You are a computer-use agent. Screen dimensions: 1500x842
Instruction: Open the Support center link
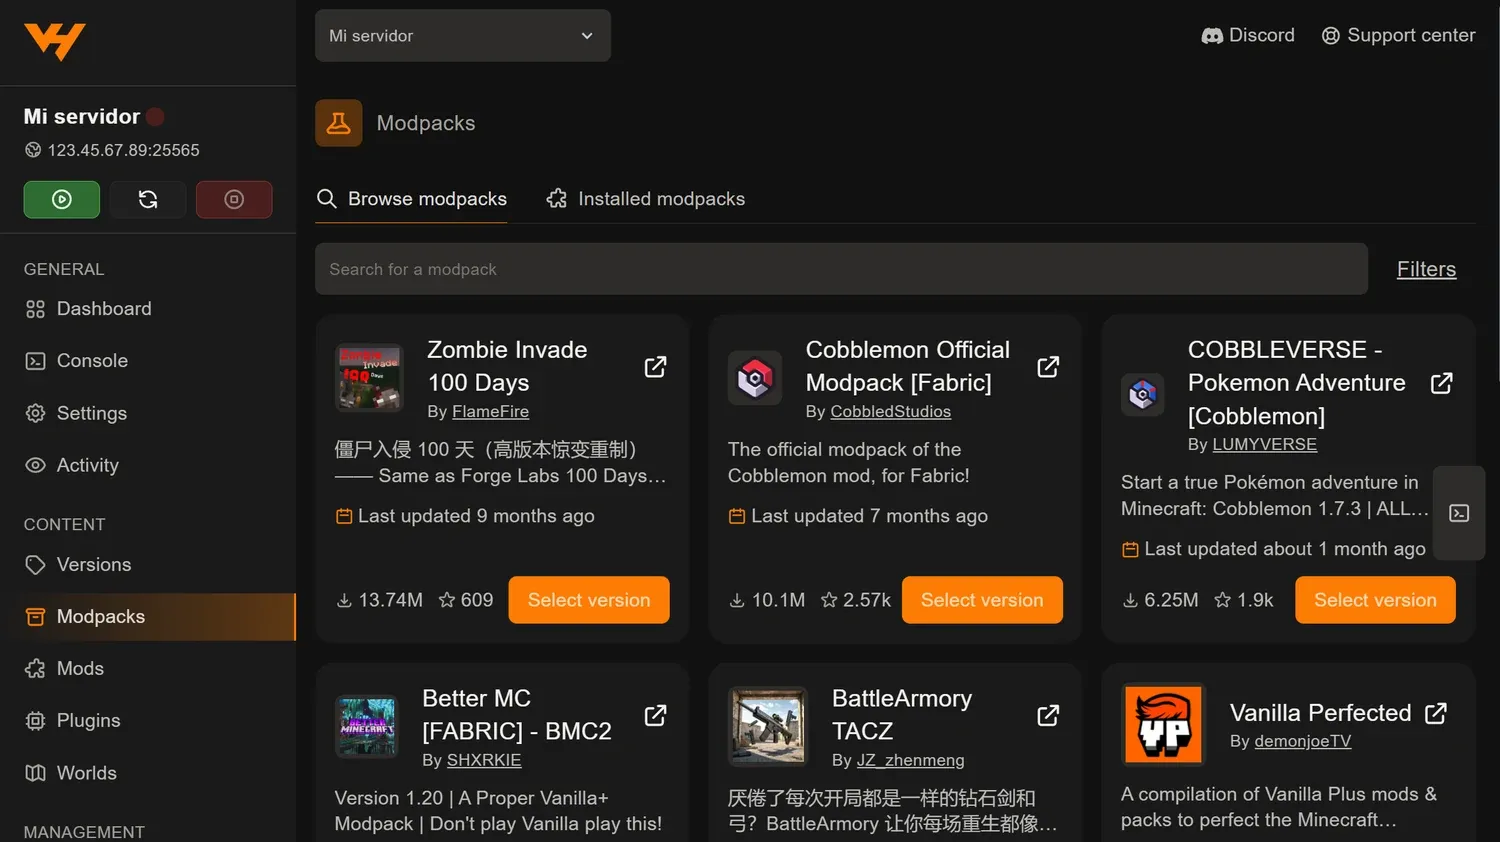1398,35
